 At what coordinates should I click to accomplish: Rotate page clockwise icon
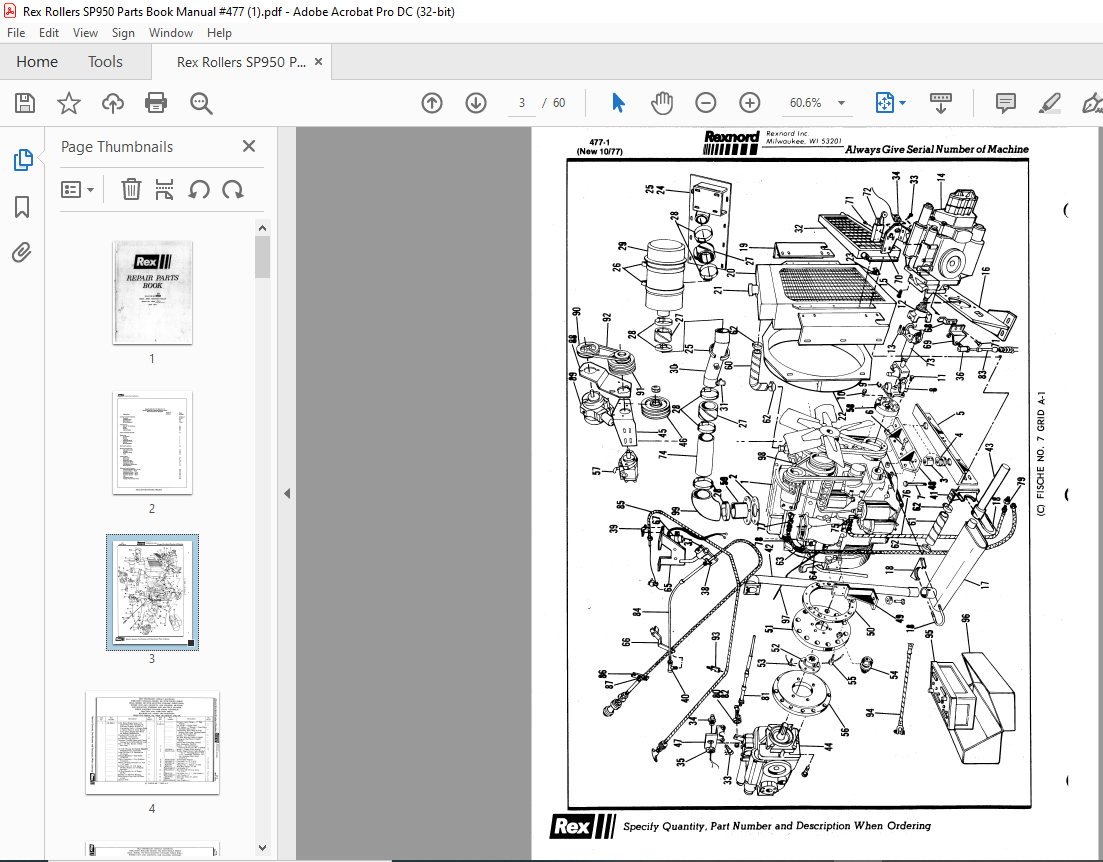(233, 189)
